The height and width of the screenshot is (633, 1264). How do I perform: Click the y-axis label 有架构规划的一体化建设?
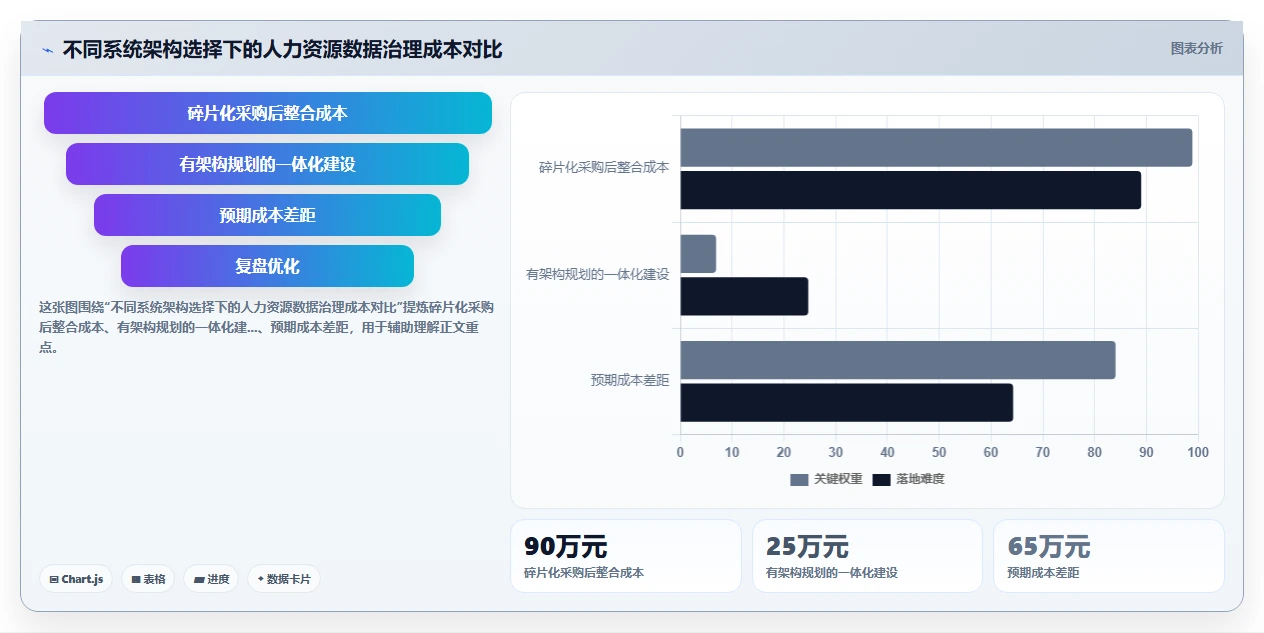598,274
